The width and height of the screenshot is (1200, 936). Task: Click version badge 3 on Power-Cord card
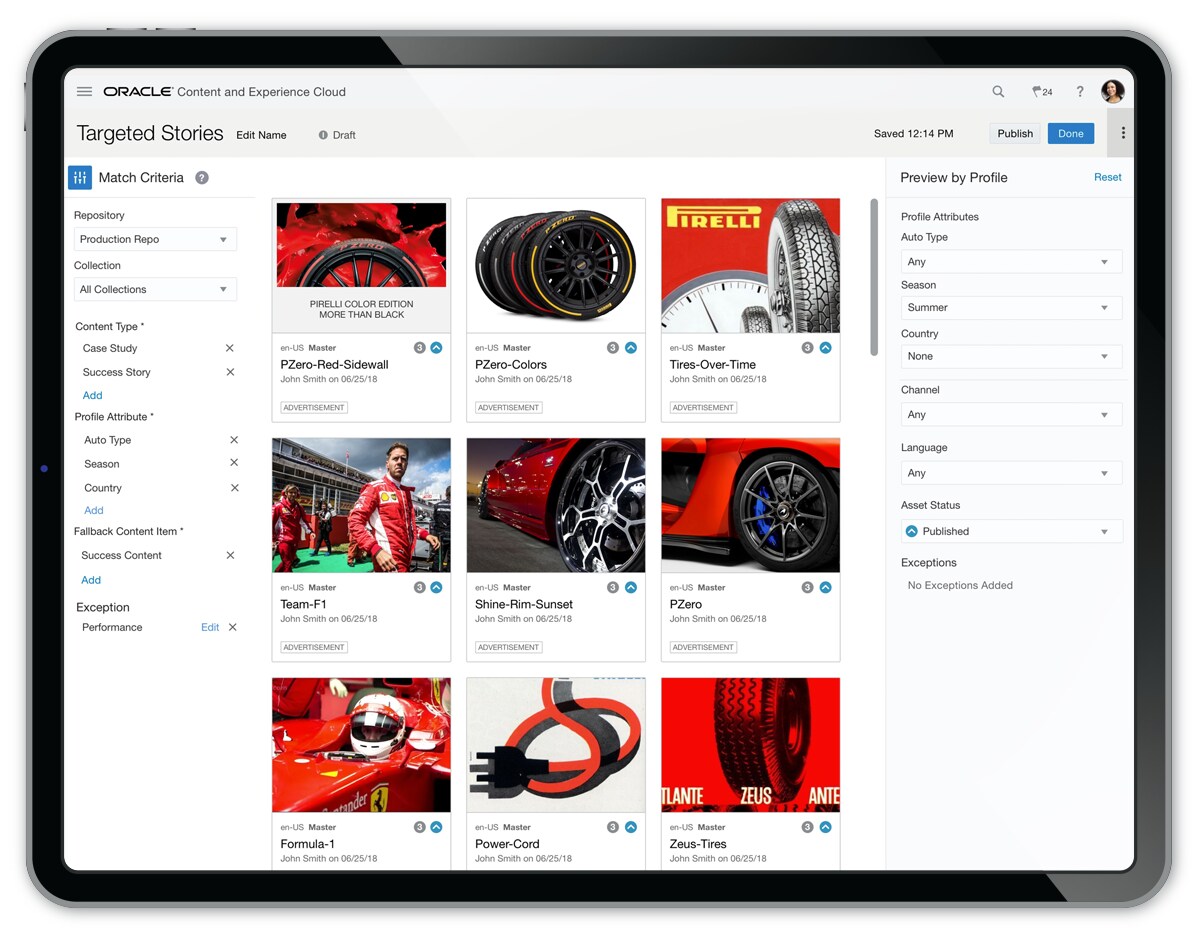613,827
